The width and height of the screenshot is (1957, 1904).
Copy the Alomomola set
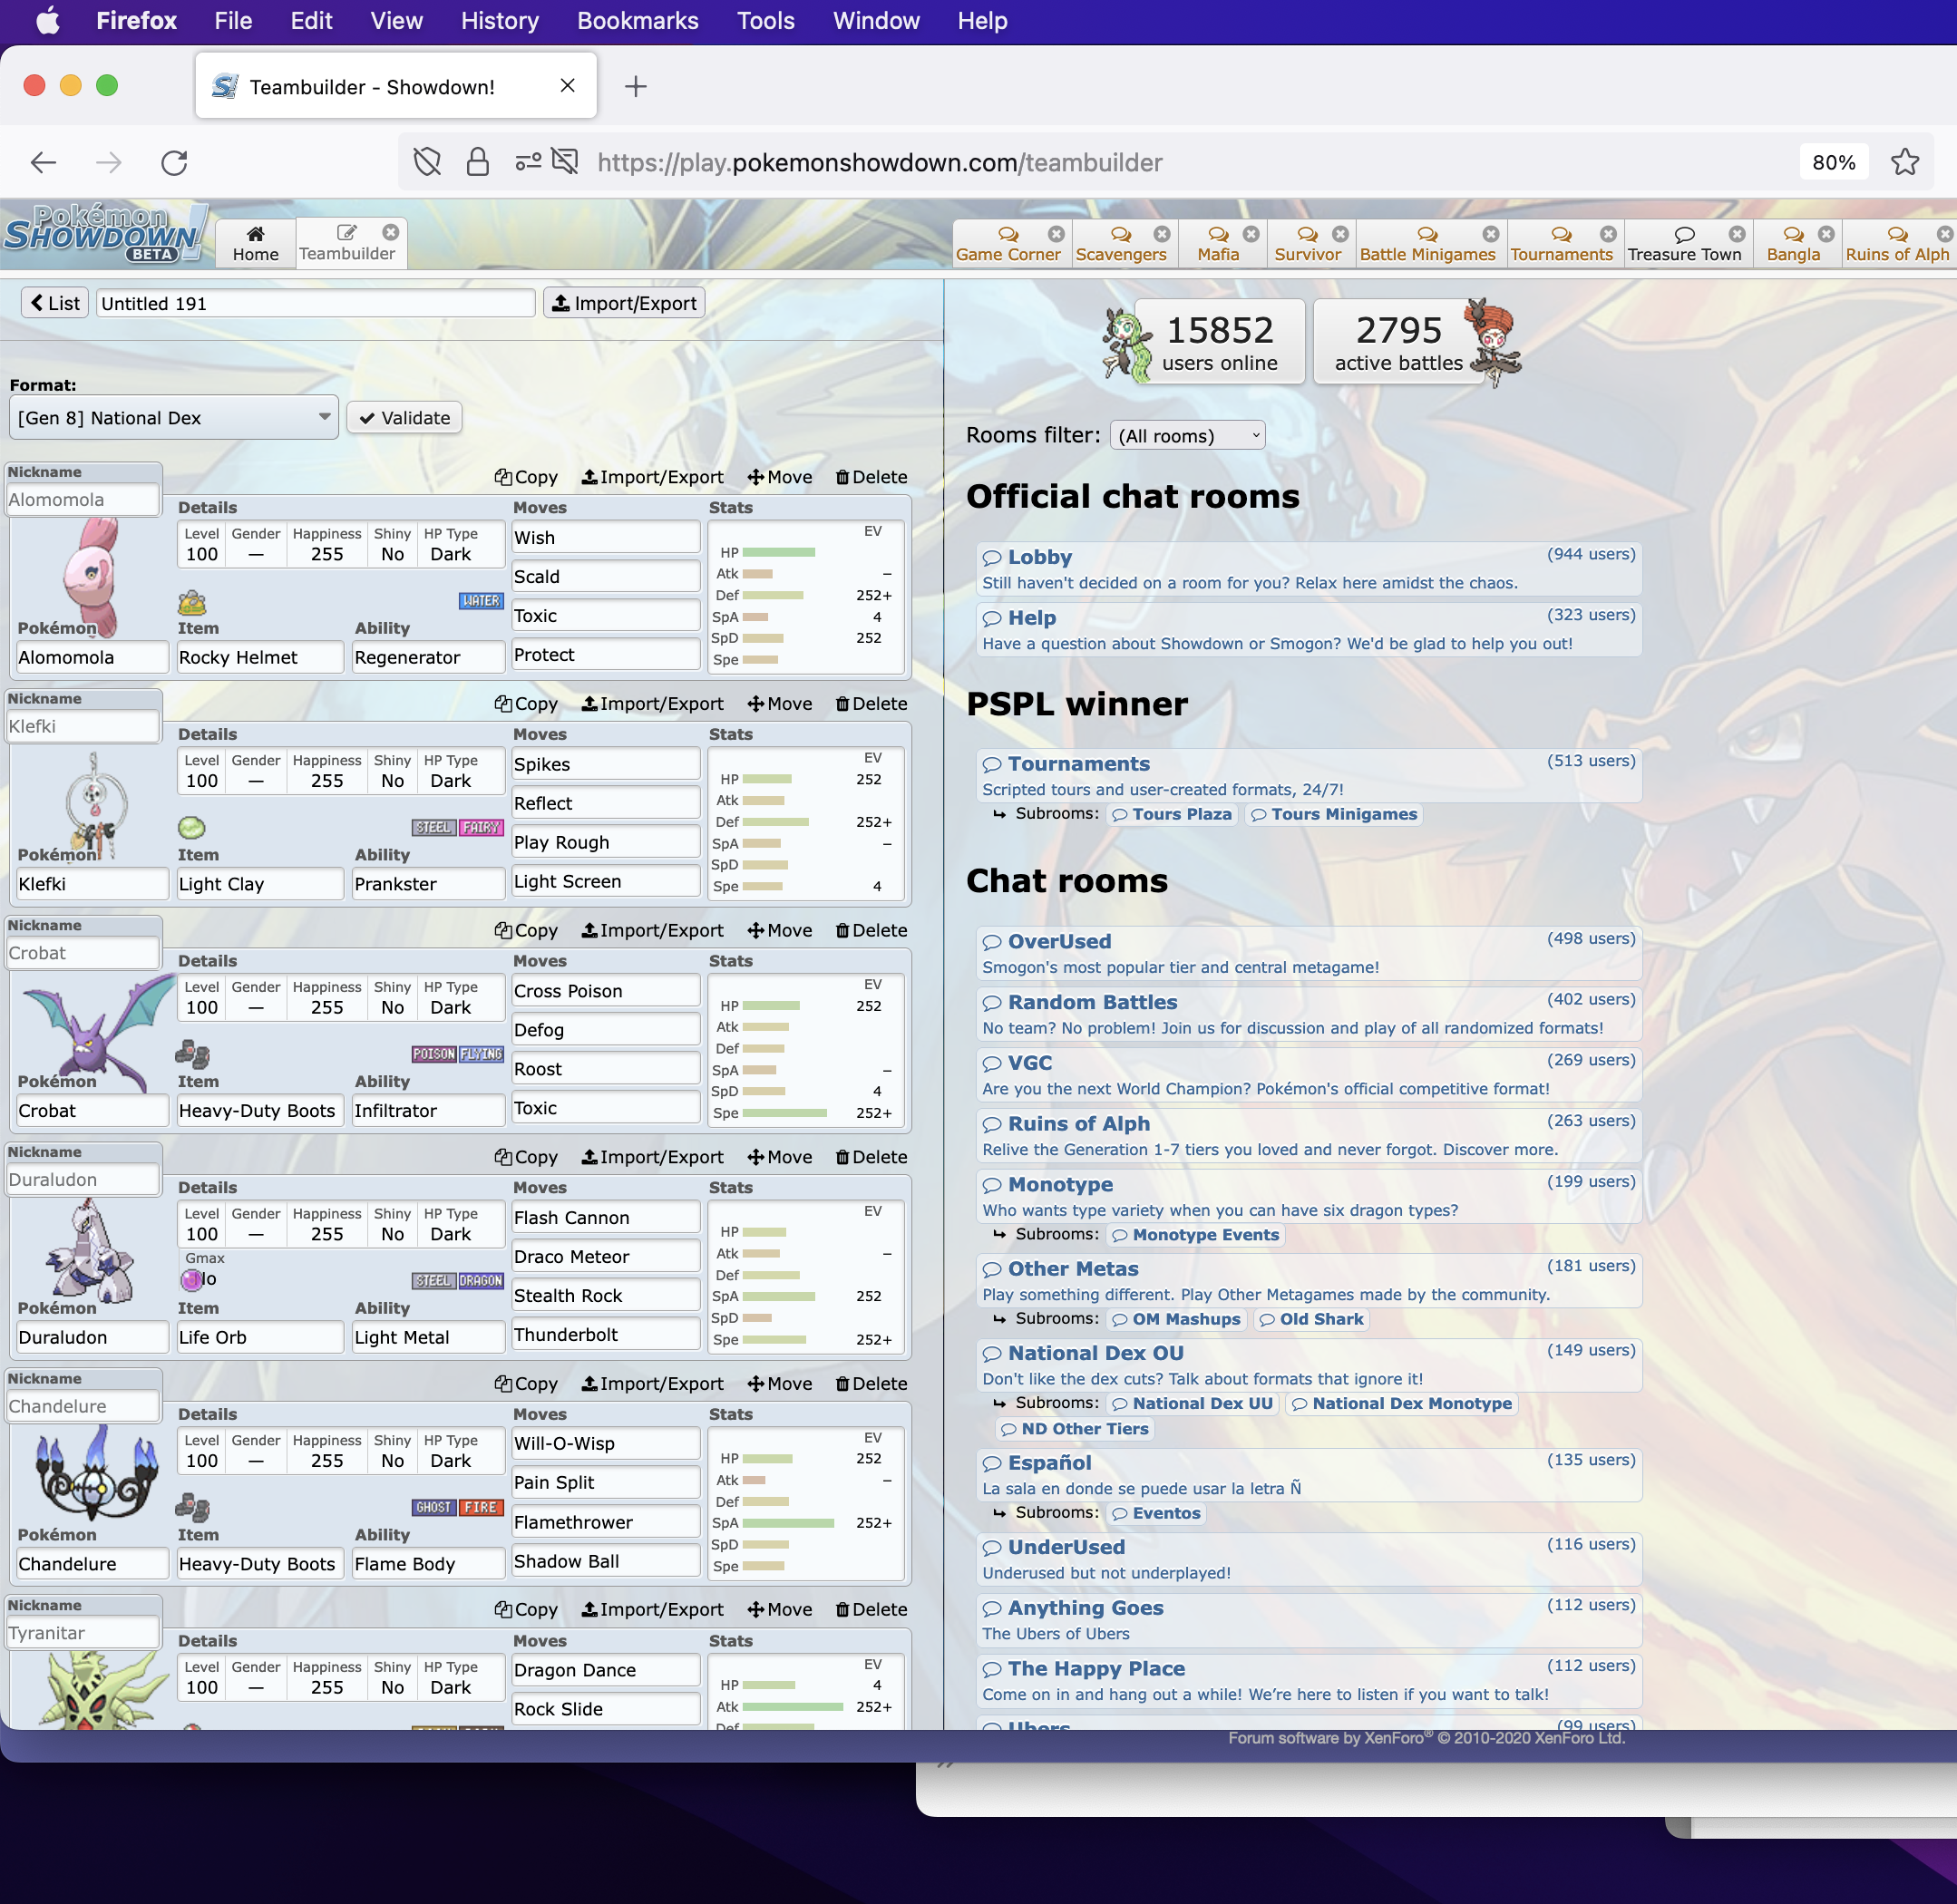coord(526,477)
